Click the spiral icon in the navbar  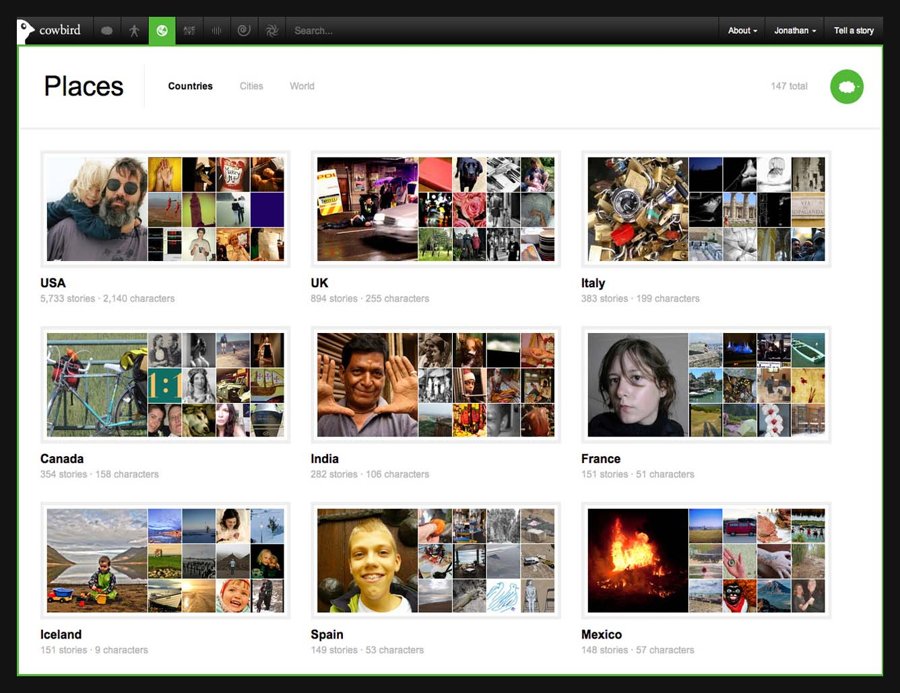click(243, 31)
